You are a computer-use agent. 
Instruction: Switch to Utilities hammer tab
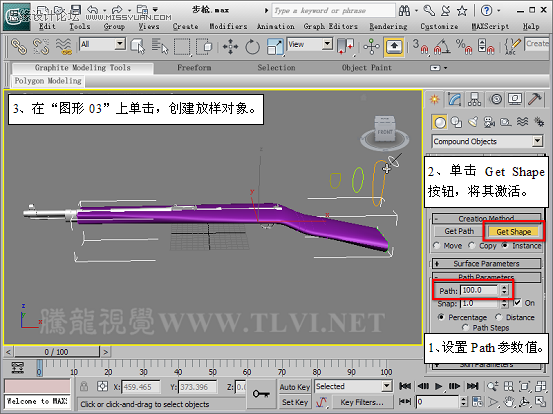pyautogui.click(x=535, y=99)
